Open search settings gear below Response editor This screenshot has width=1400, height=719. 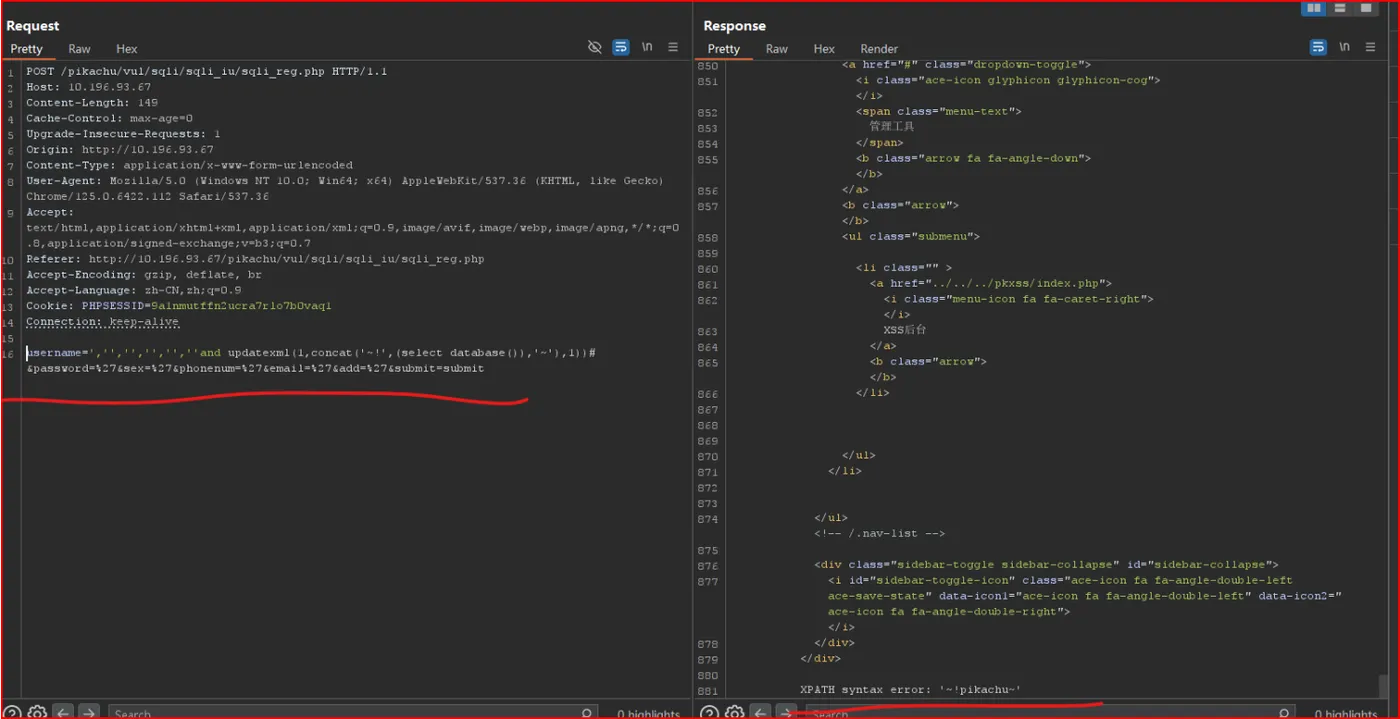tap(734, 713)
